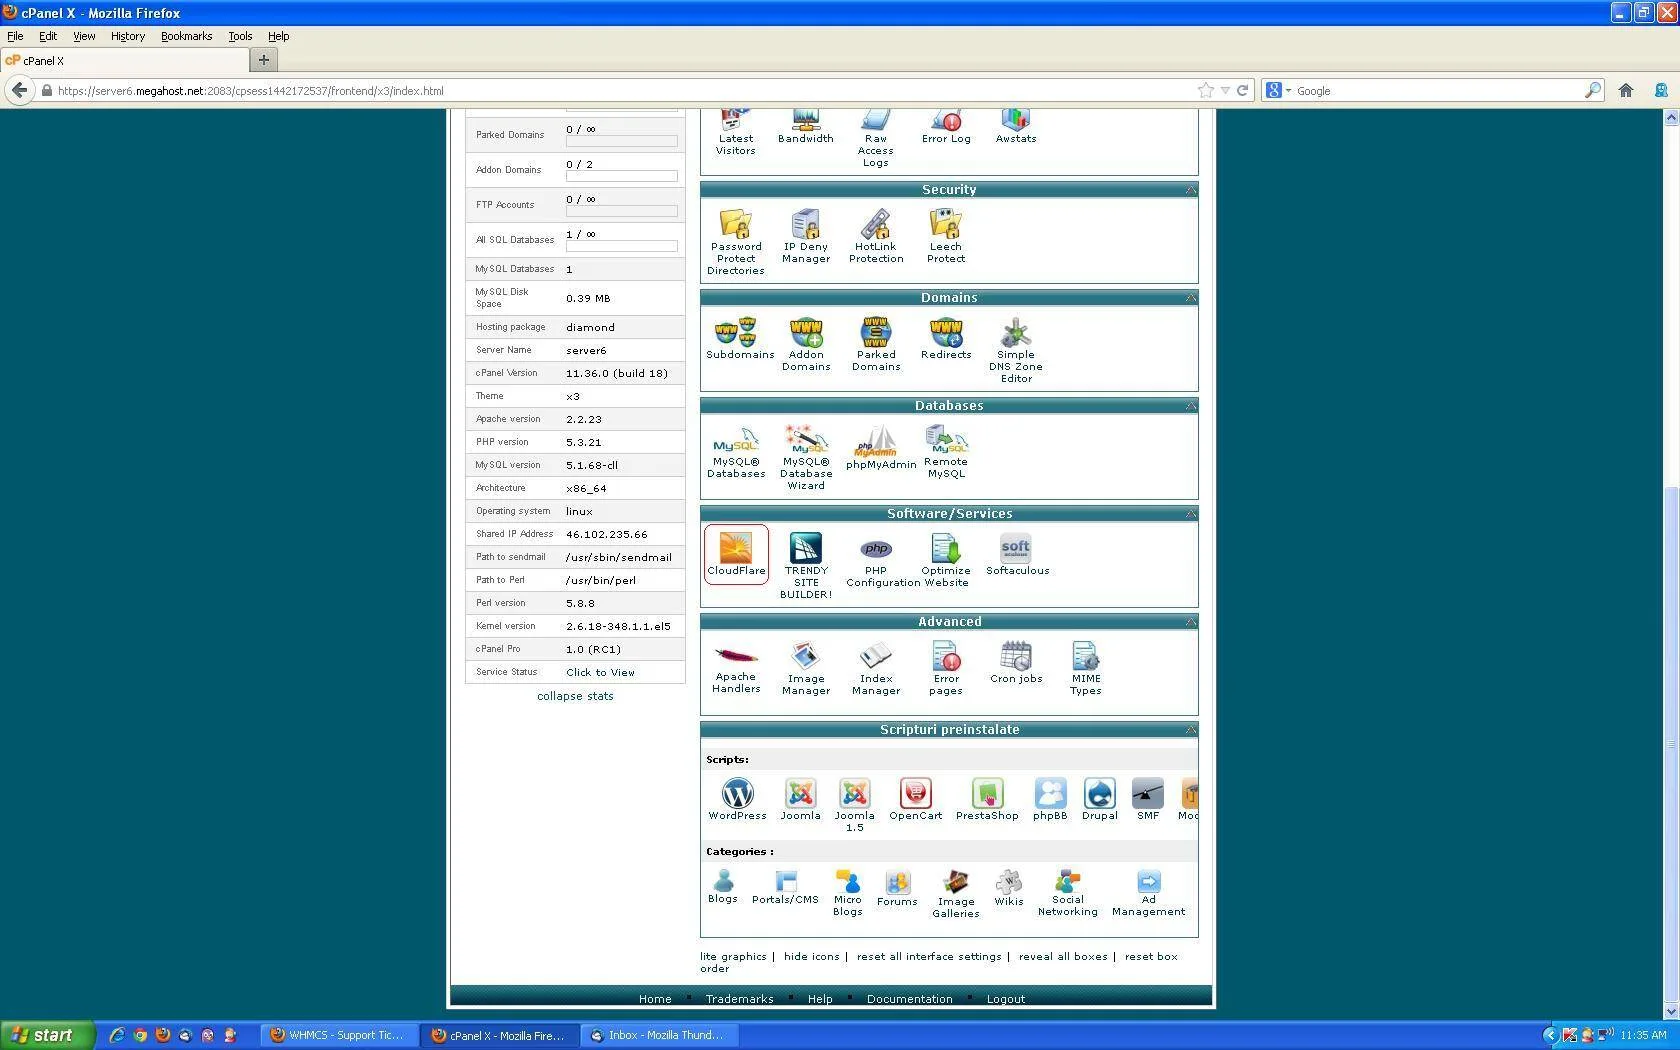Viewport: 1680px width, 1050px height.
Task: Click Documentation footer link
Action: pos(909,999)
